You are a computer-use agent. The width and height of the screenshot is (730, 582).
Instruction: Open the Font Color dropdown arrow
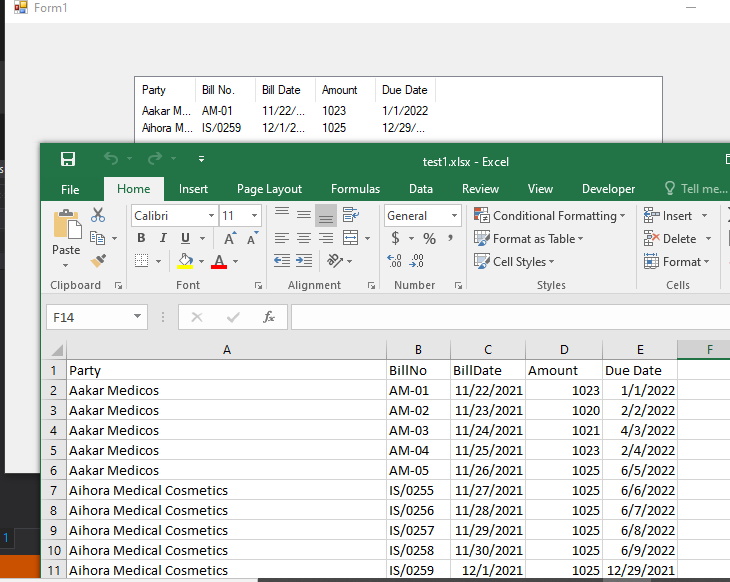pyautogui.click(x=236, y=262)
